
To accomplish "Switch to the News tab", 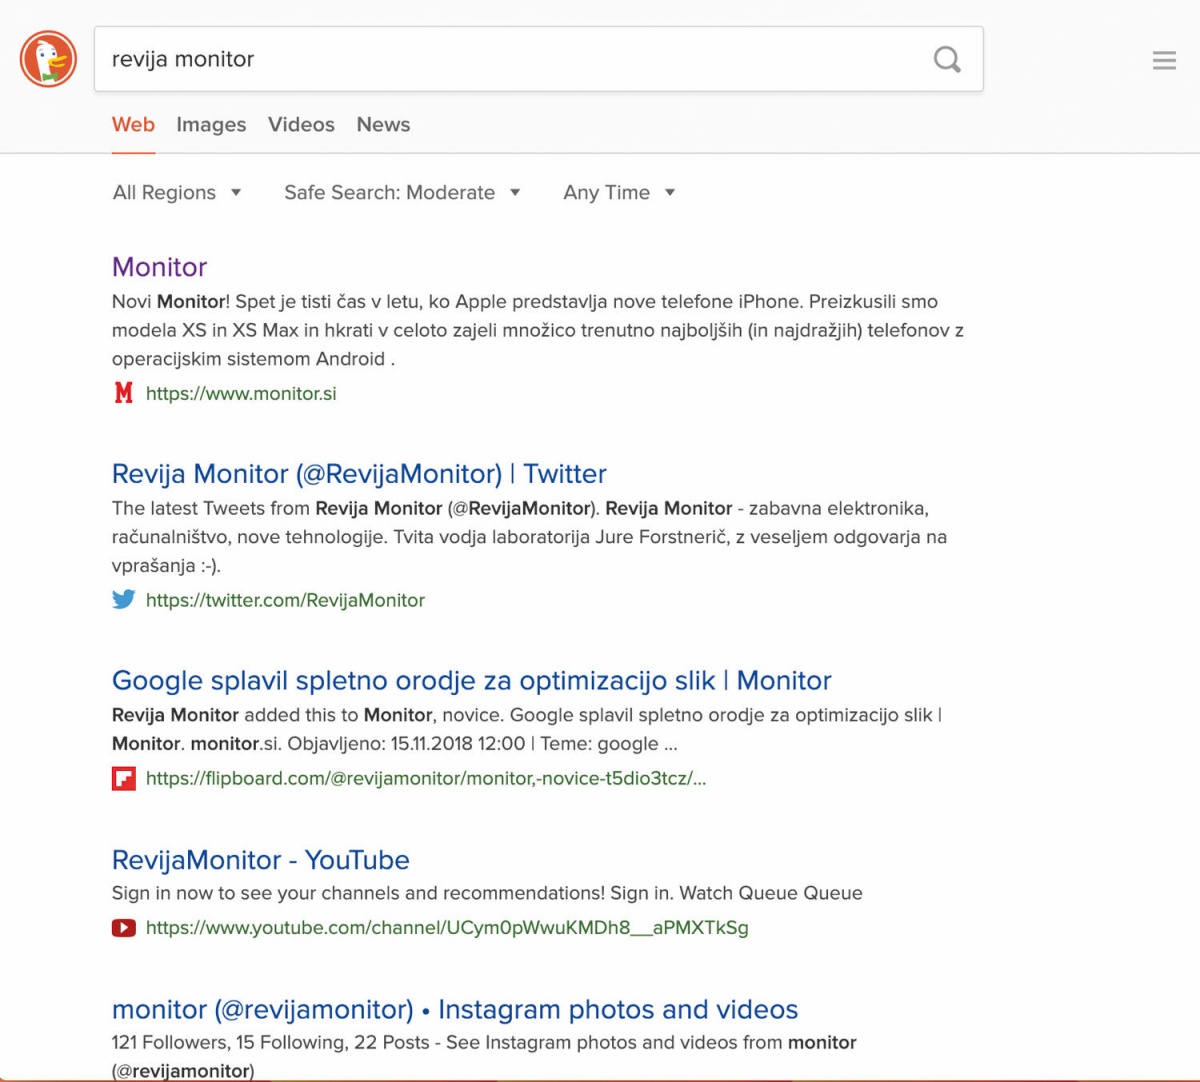I will 383,125.
